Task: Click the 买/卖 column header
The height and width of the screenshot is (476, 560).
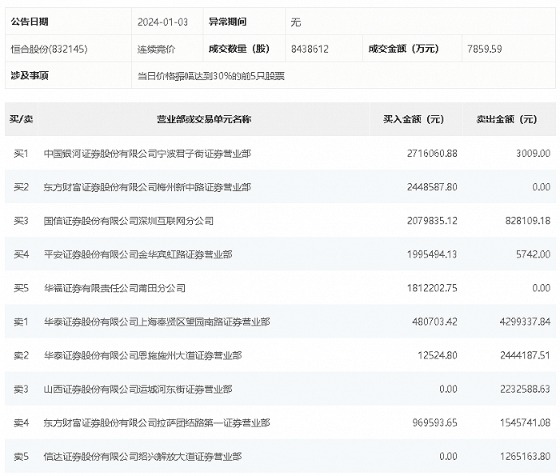Action: tap(21, 119)
